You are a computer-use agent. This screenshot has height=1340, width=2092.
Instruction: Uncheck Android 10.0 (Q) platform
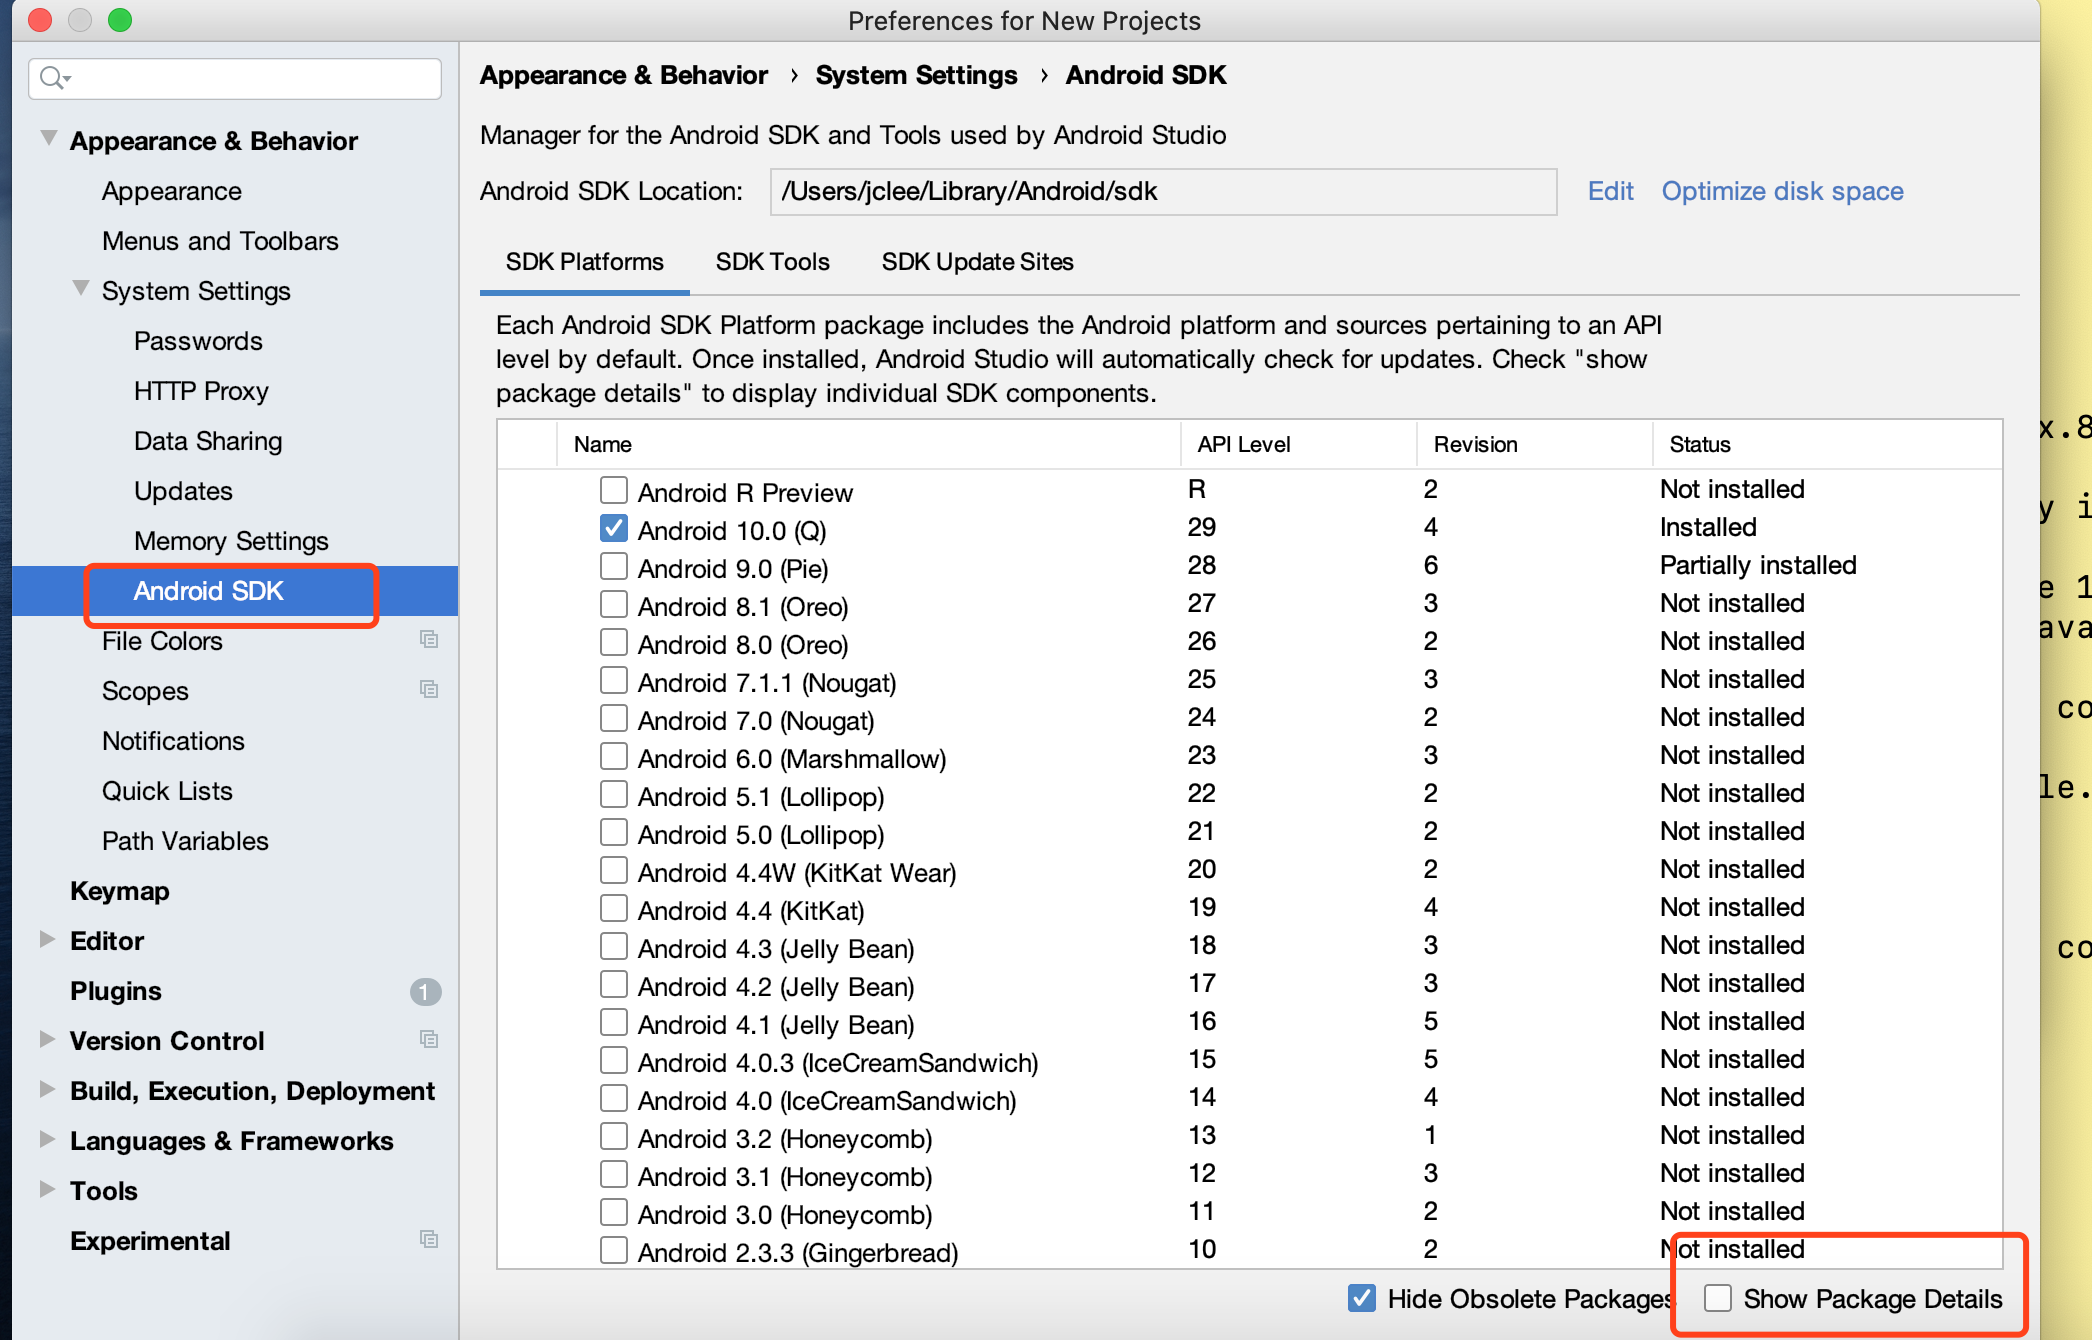tap(614, 528)
